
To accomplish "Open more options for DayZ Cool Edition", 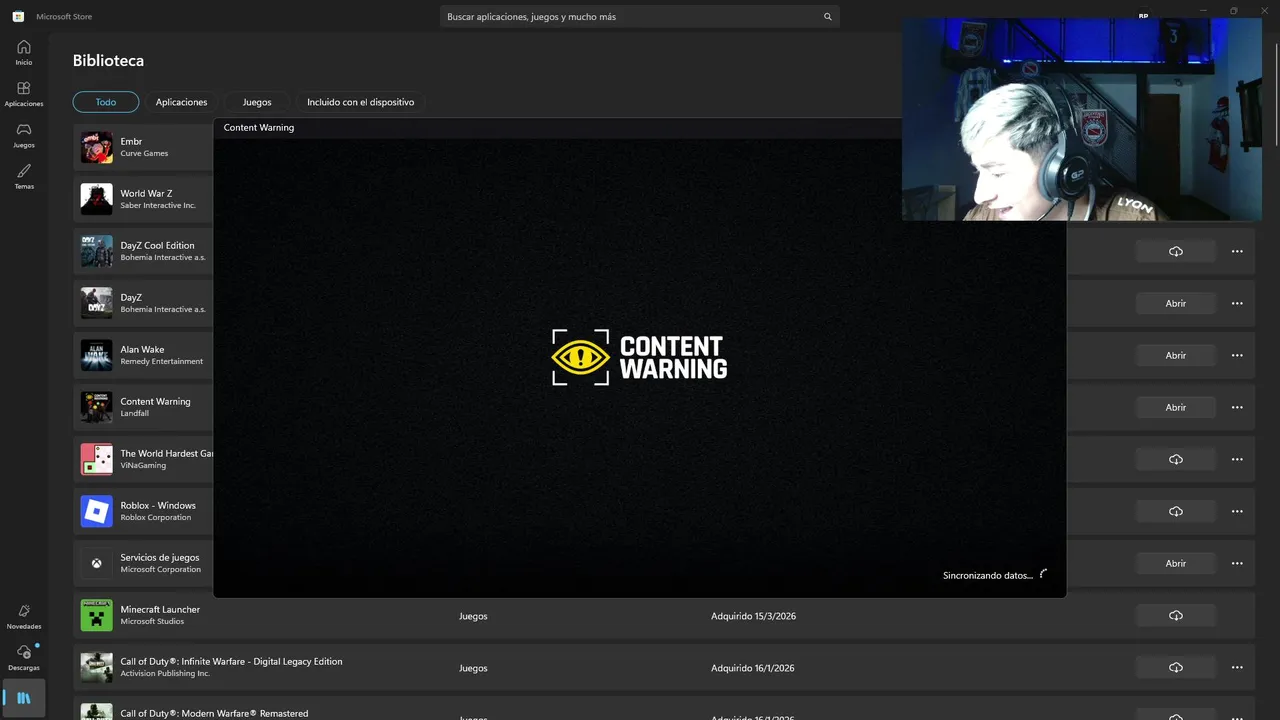I will pyautogui.click(x=1237, y=251).
